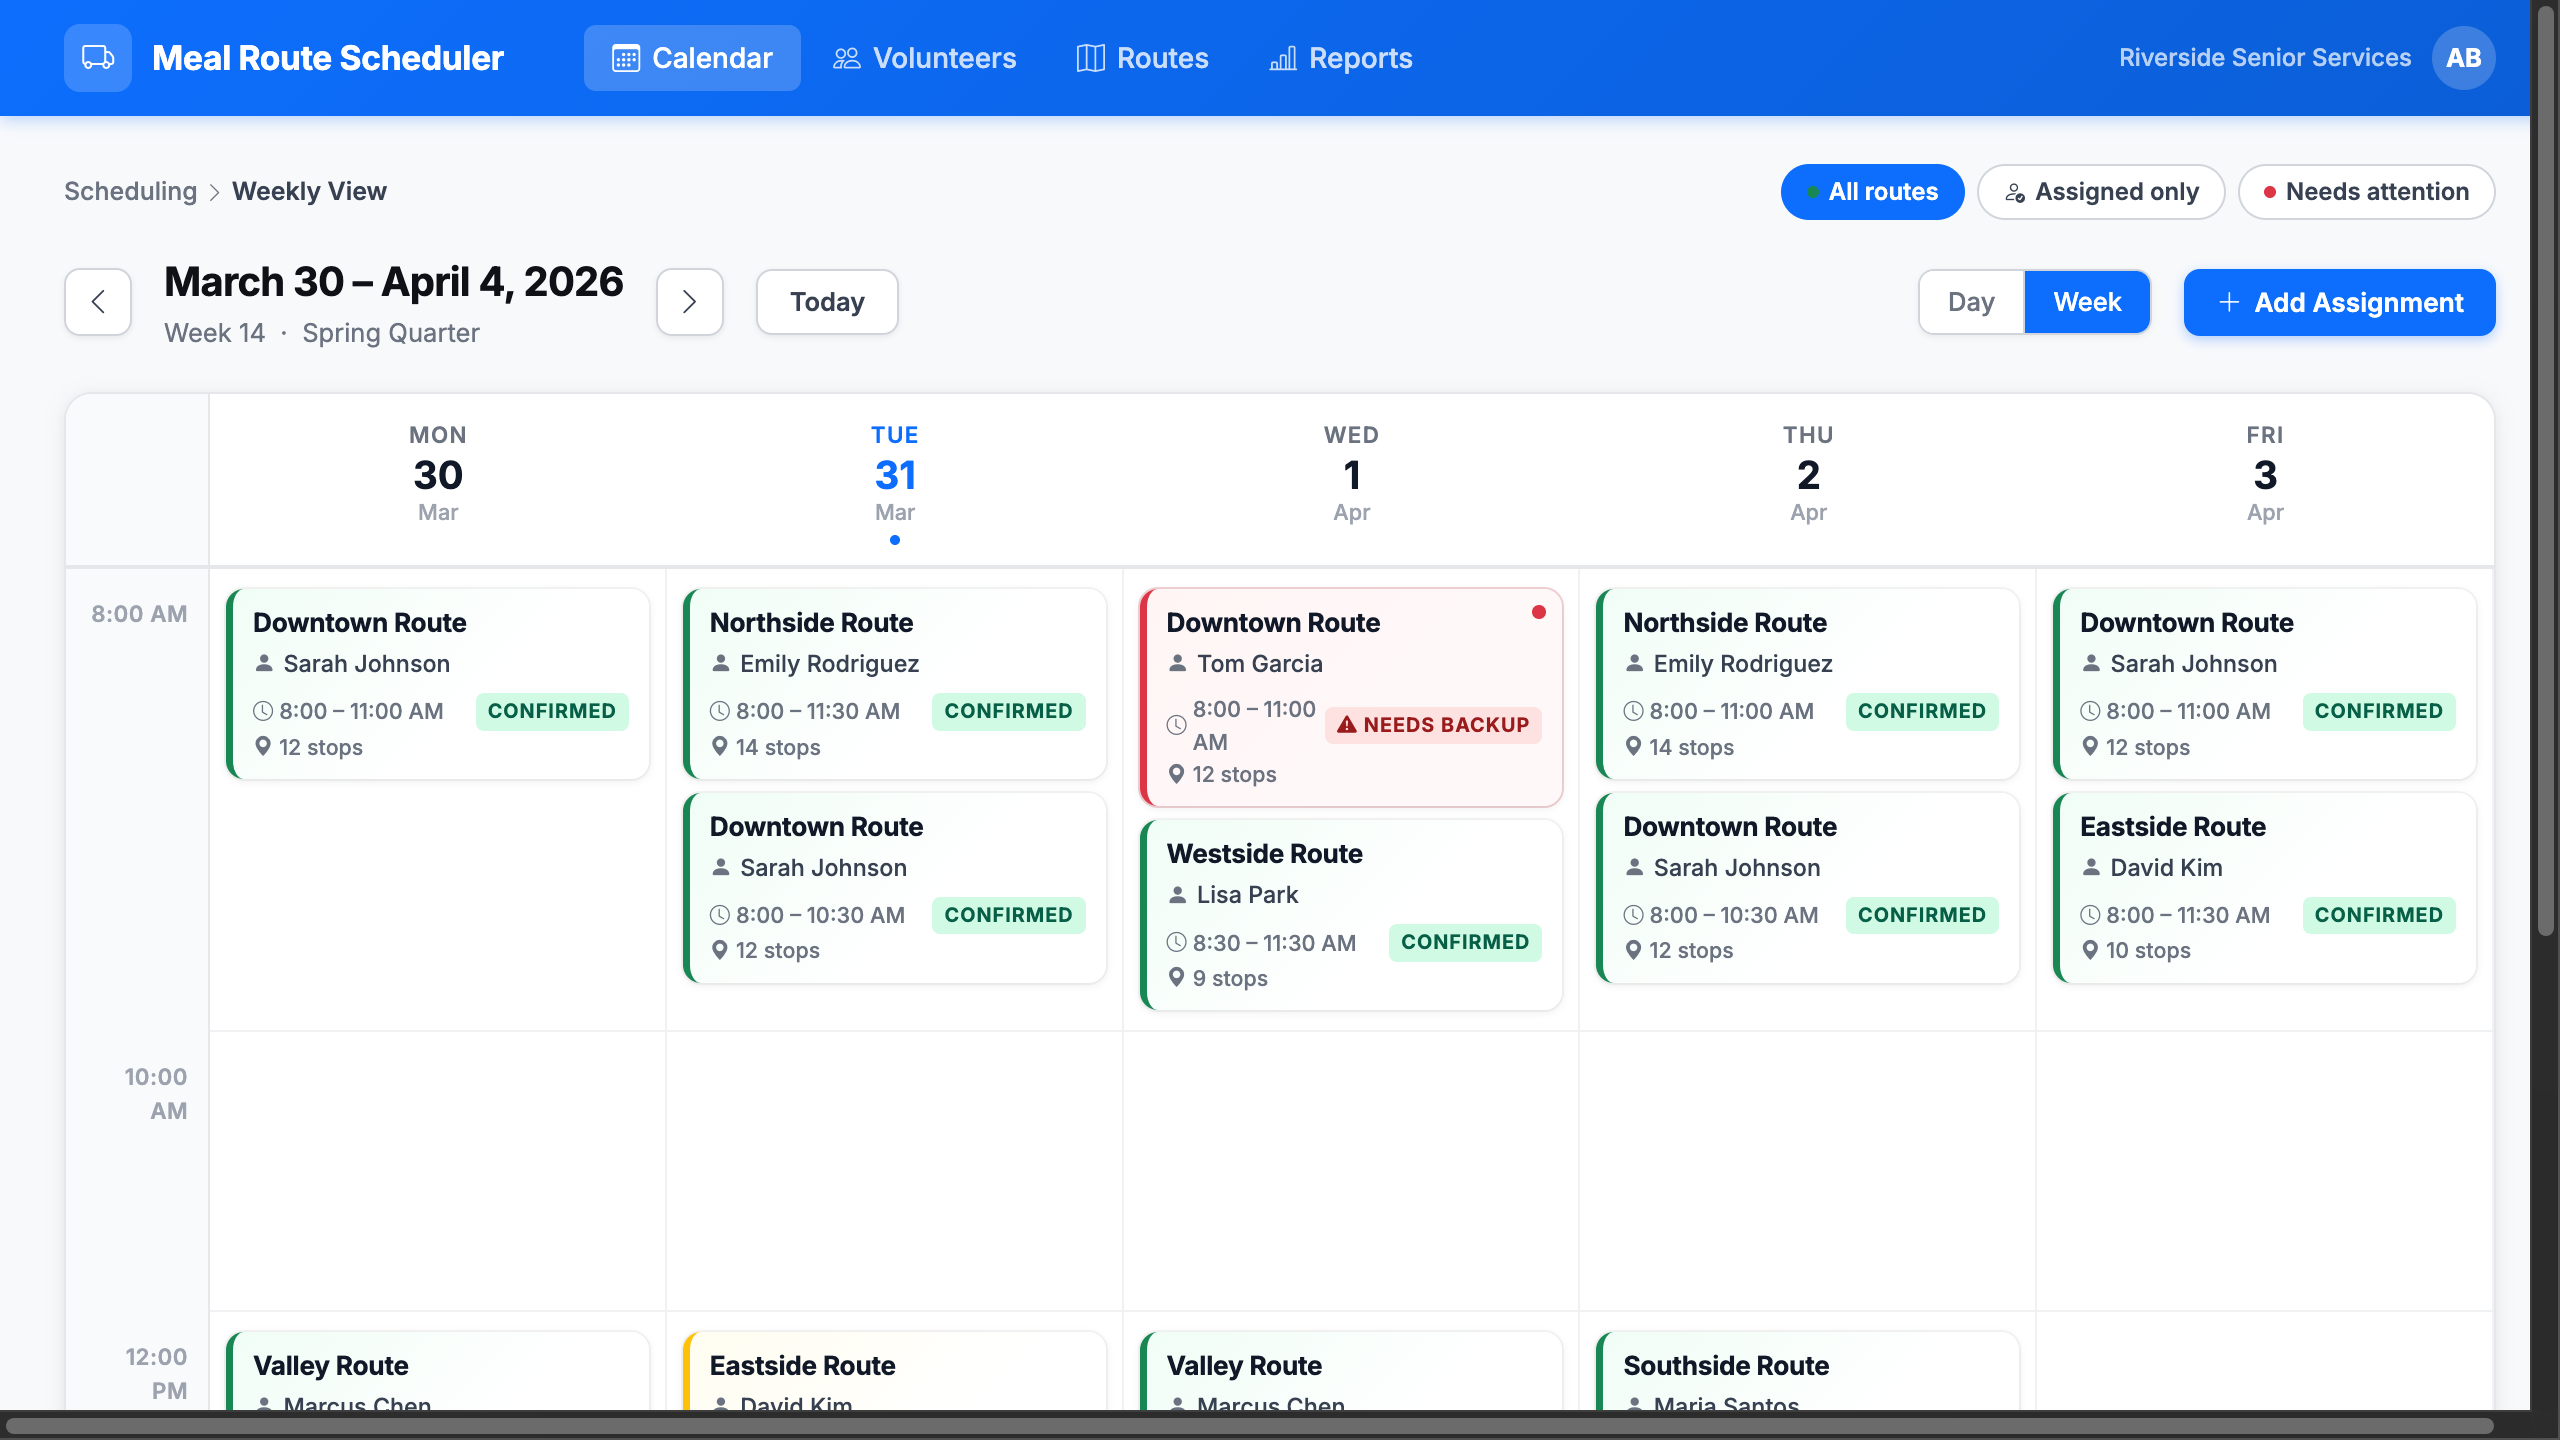The width and height of the screenshot is (2560, 1440).
Task: Advance to next week with right chevron
Action: (689, 302)
